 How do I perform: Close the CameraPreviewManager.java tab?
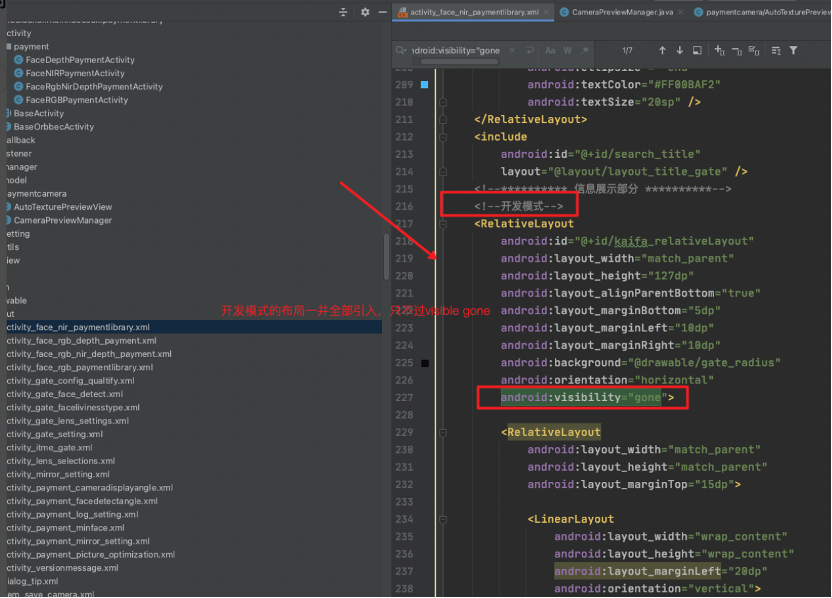click(681, 12)
